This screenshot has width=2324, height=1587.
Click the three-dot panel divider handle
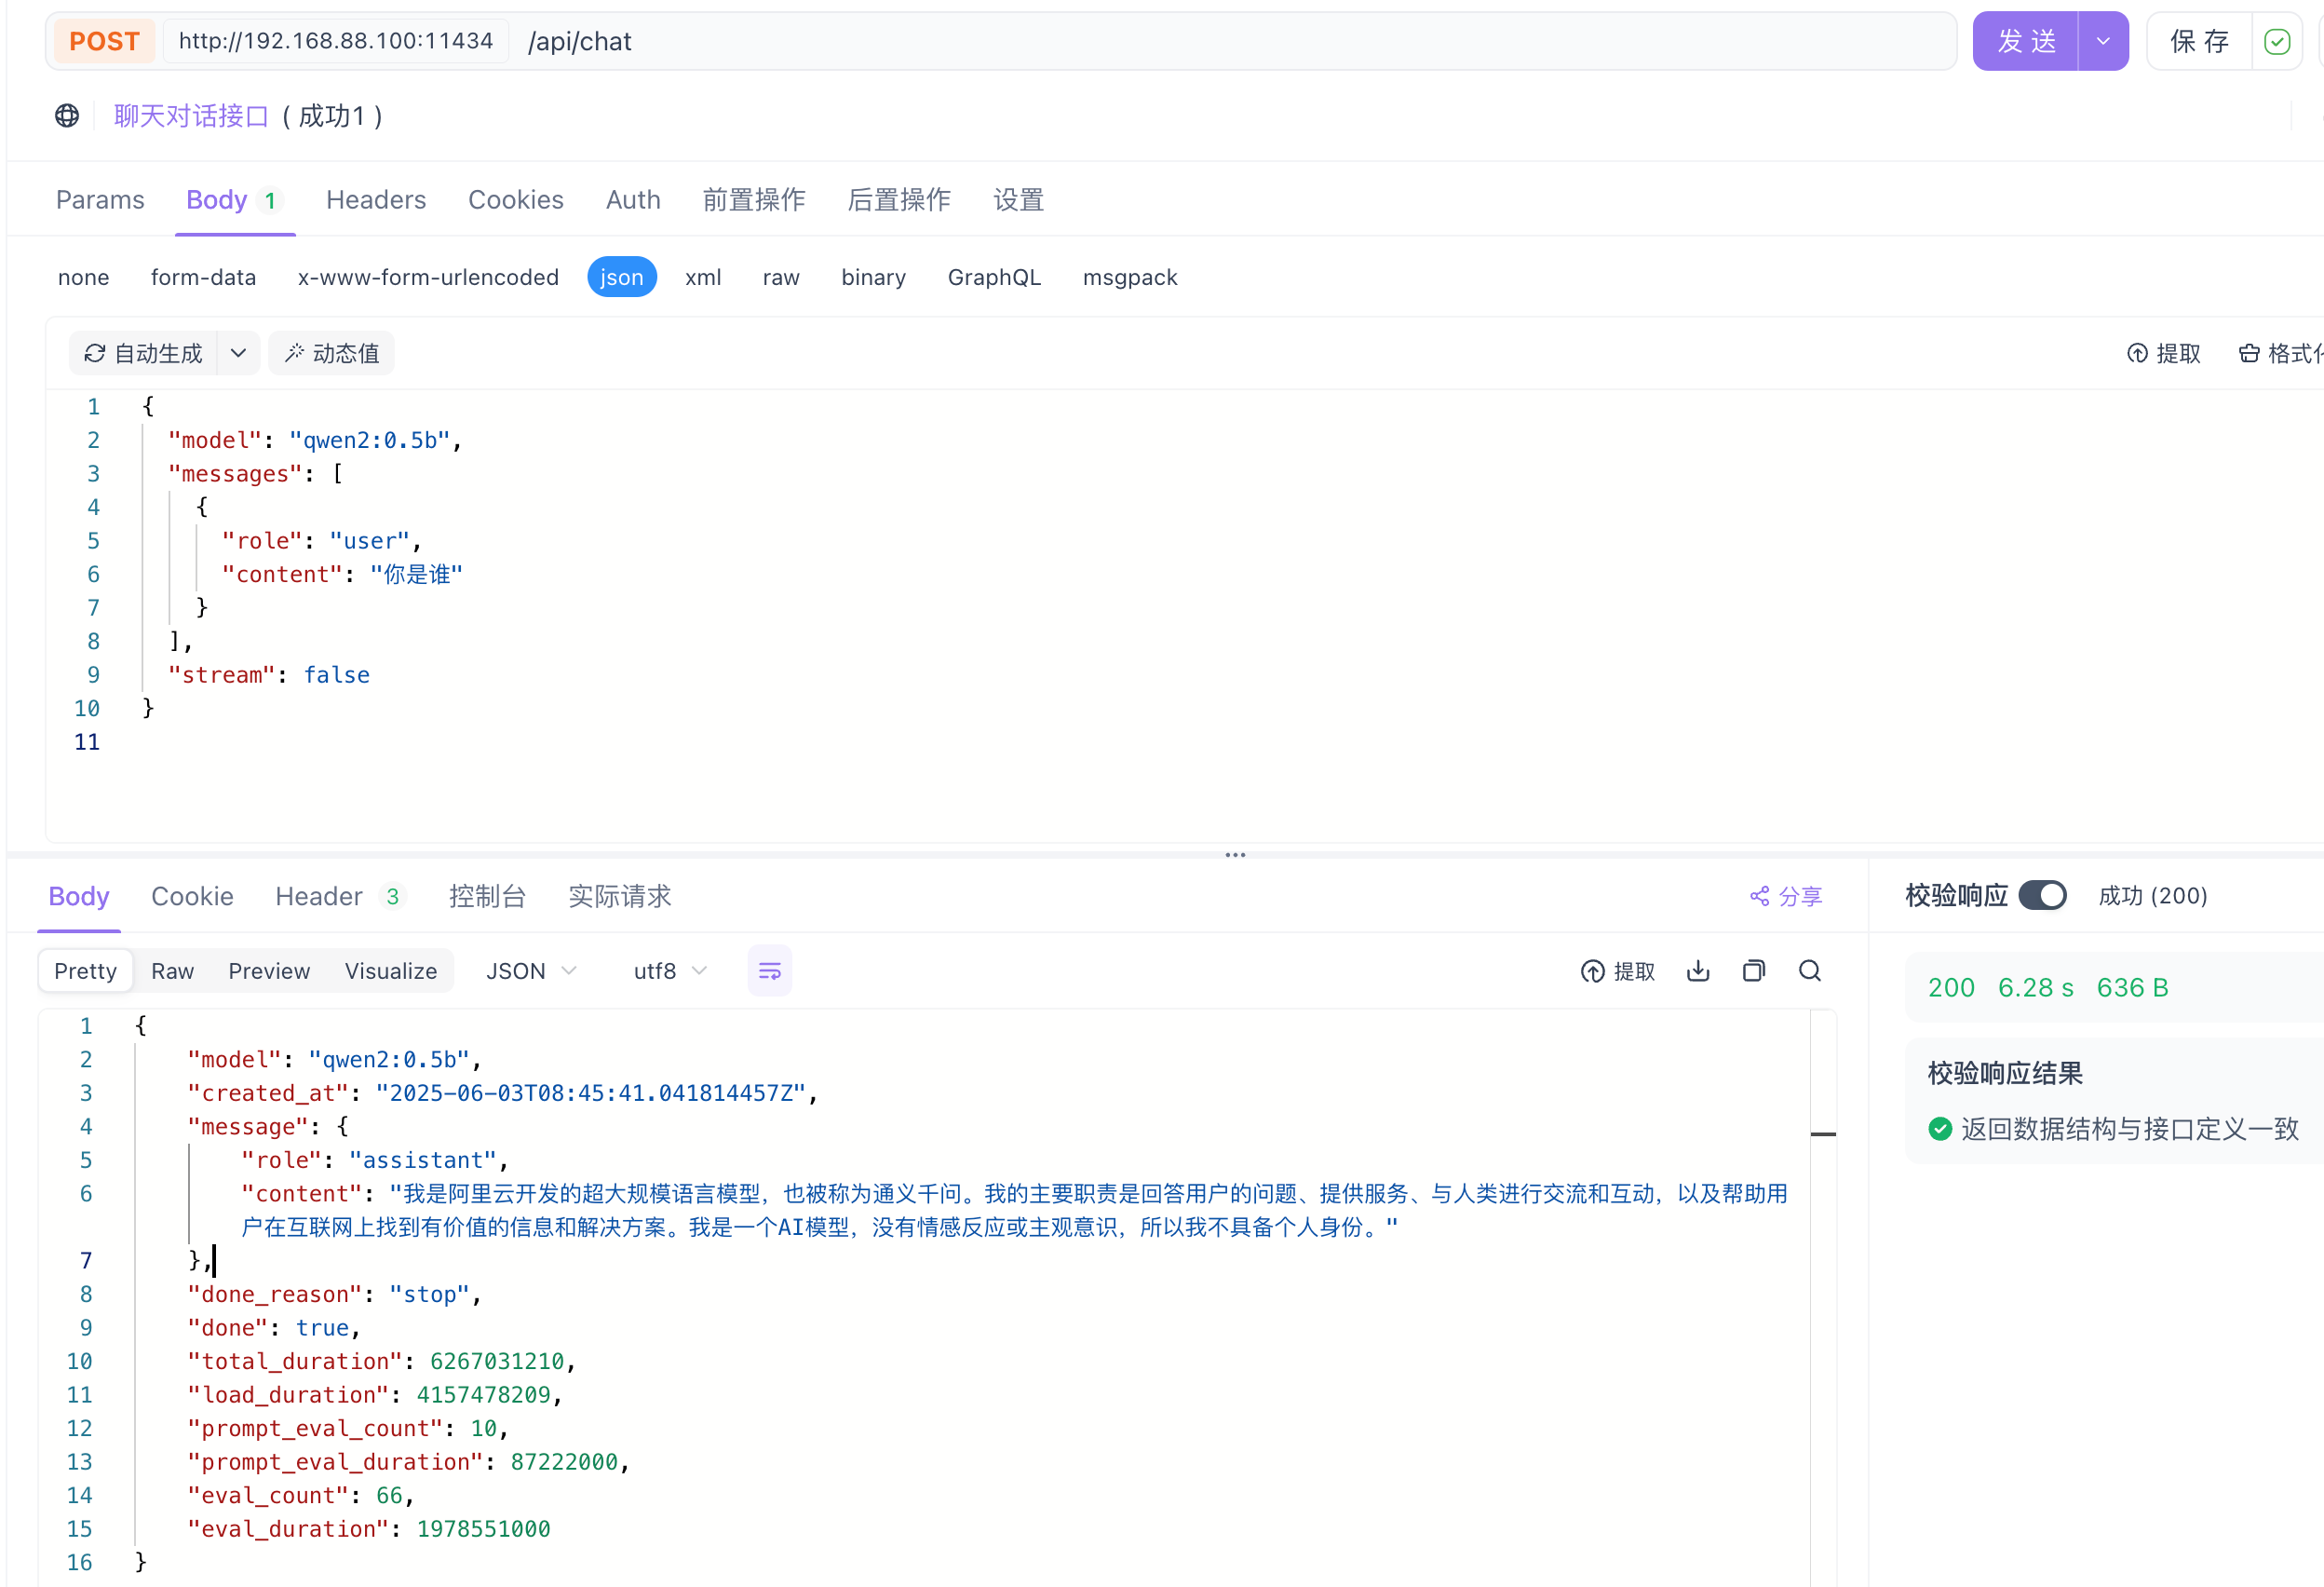[x=1235, y=854]
